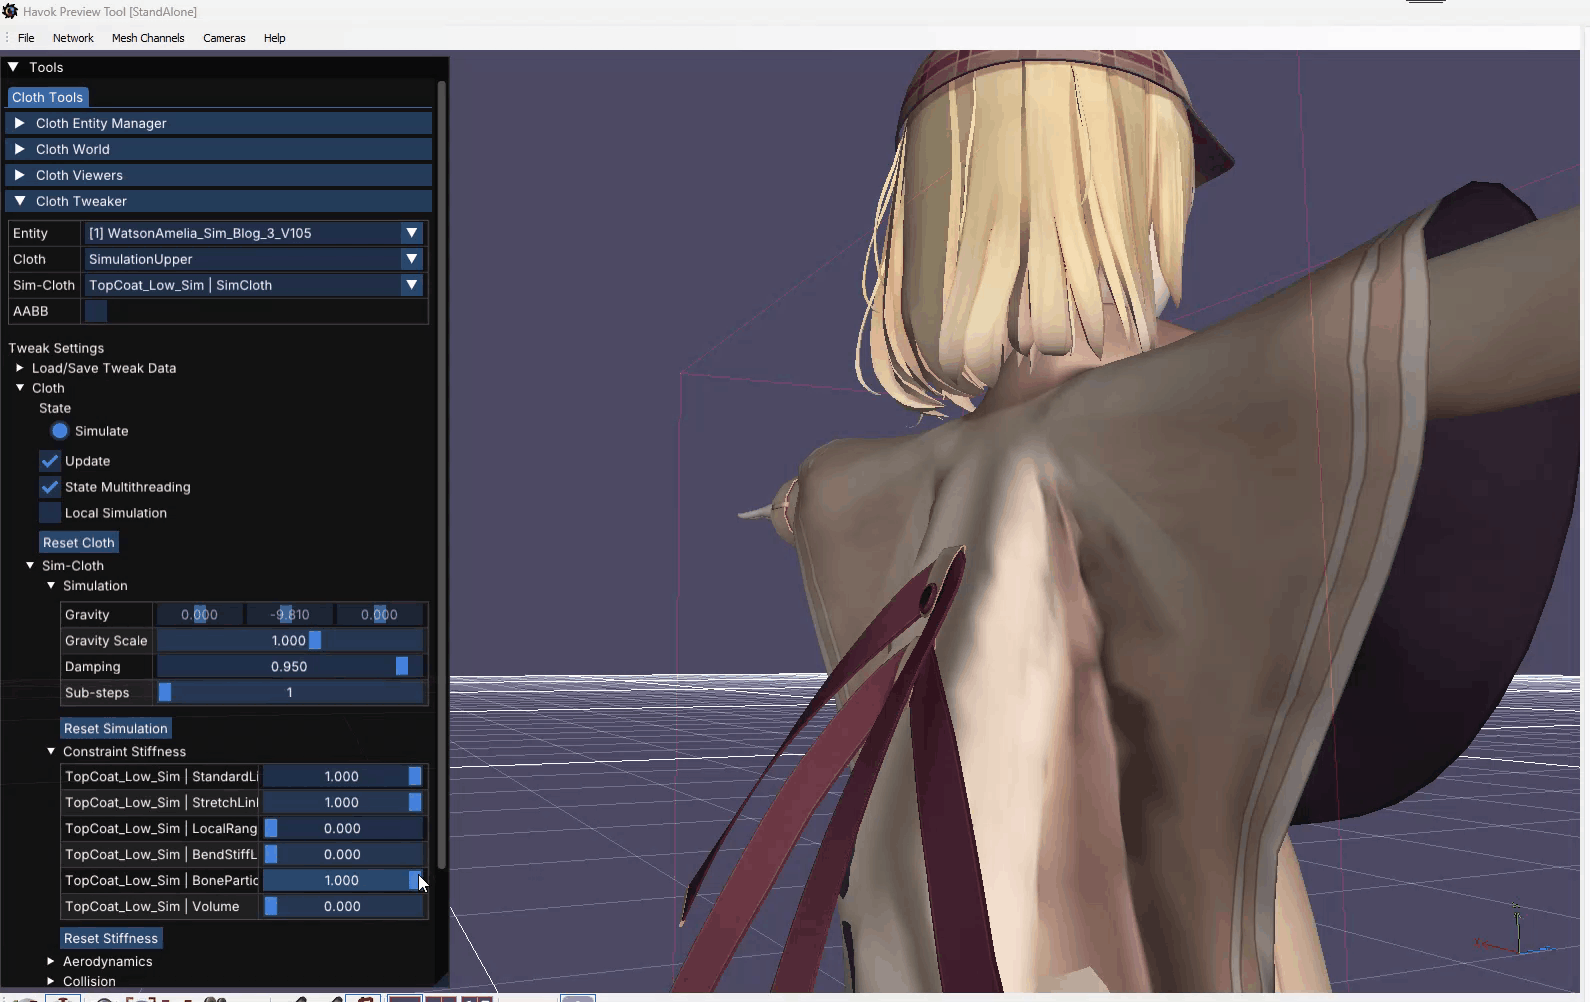Expand Load/Save Tweak Data
Viewport: 1590px width, 1002px height.
tap(20, 368)
